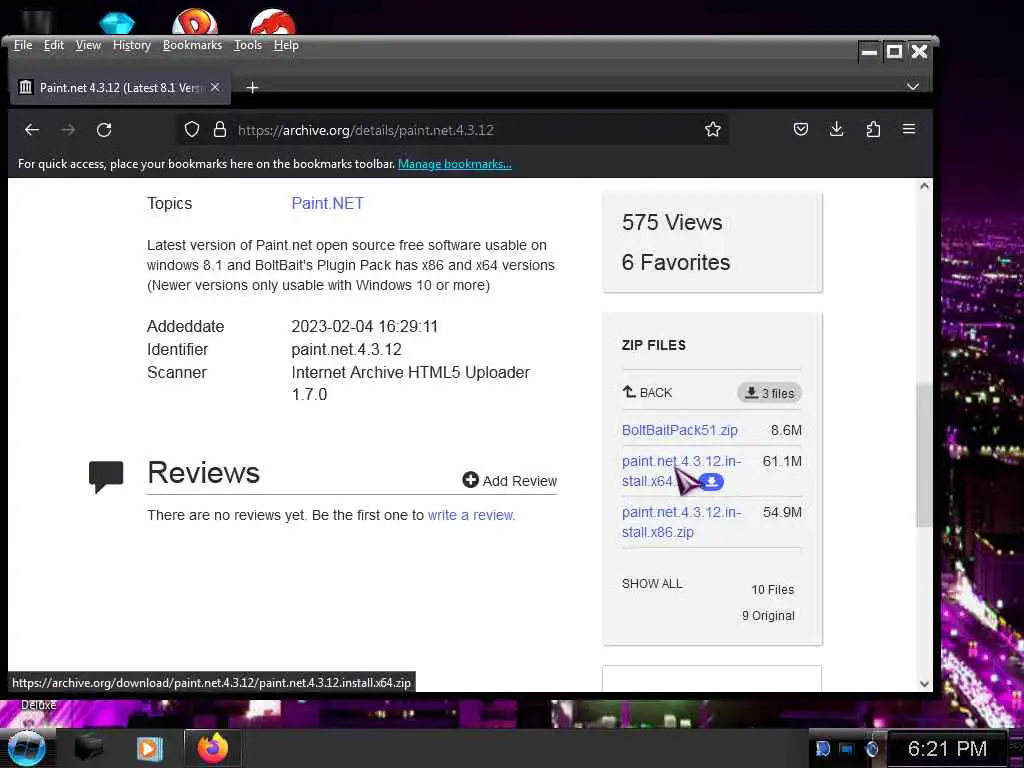Click the 6 Favorites text
Image resolution: width=1024 pixels, height=768 pixels.
point(676,262)
